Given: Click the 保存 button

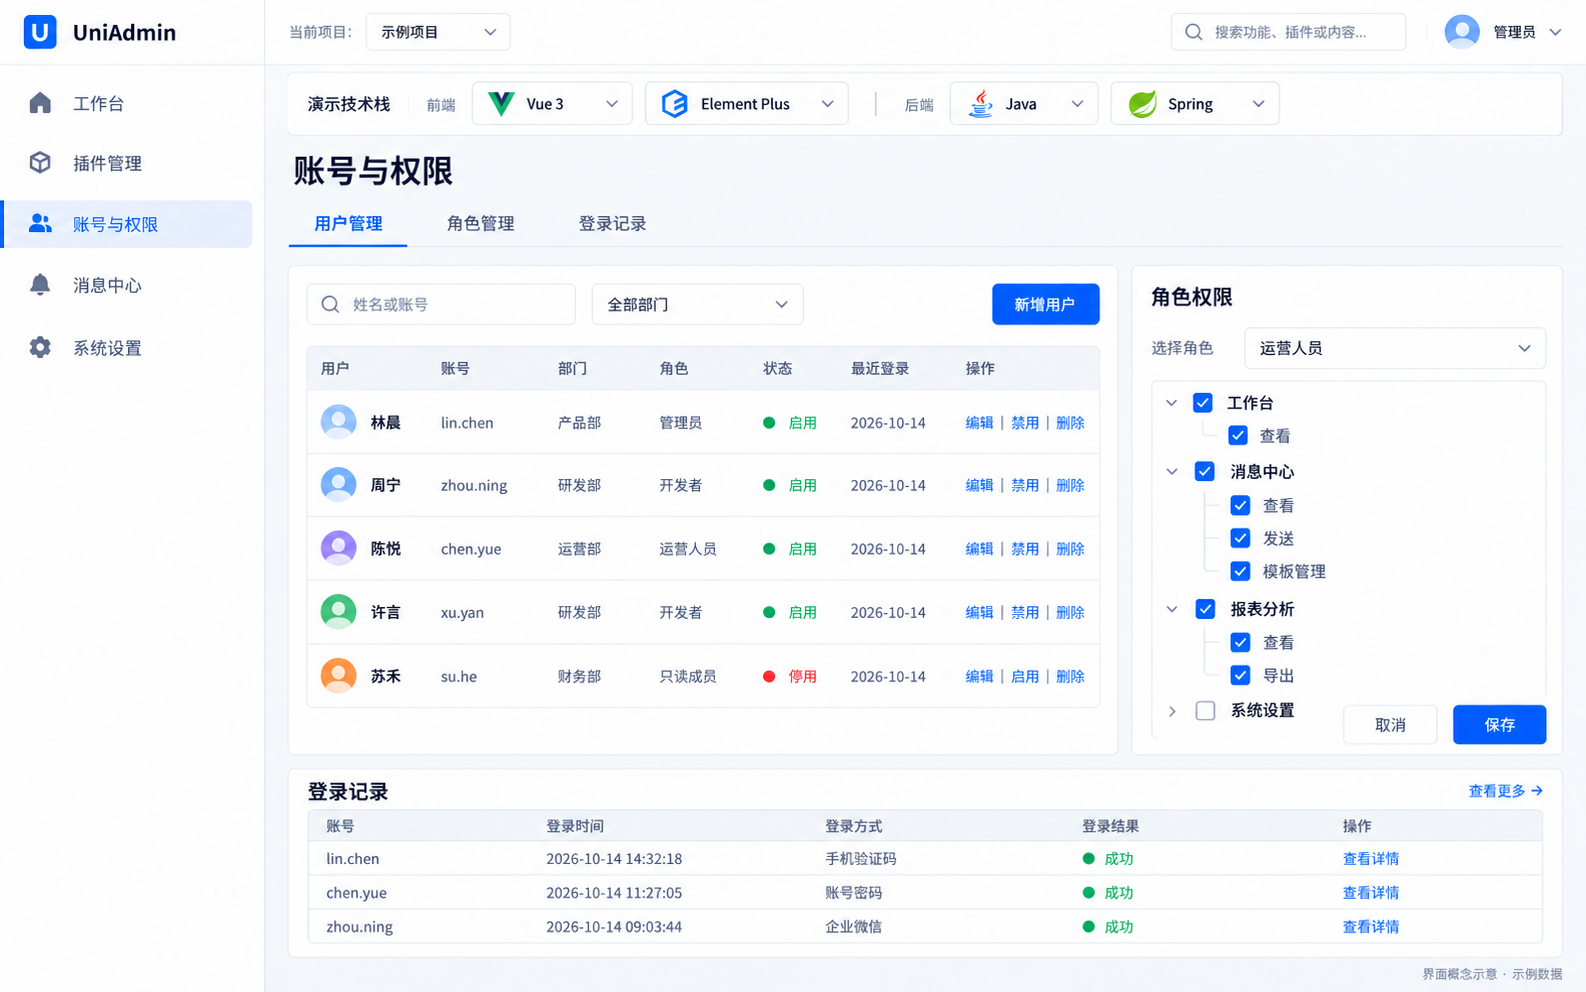Looking at the screenshot, I should (1499, 725).
